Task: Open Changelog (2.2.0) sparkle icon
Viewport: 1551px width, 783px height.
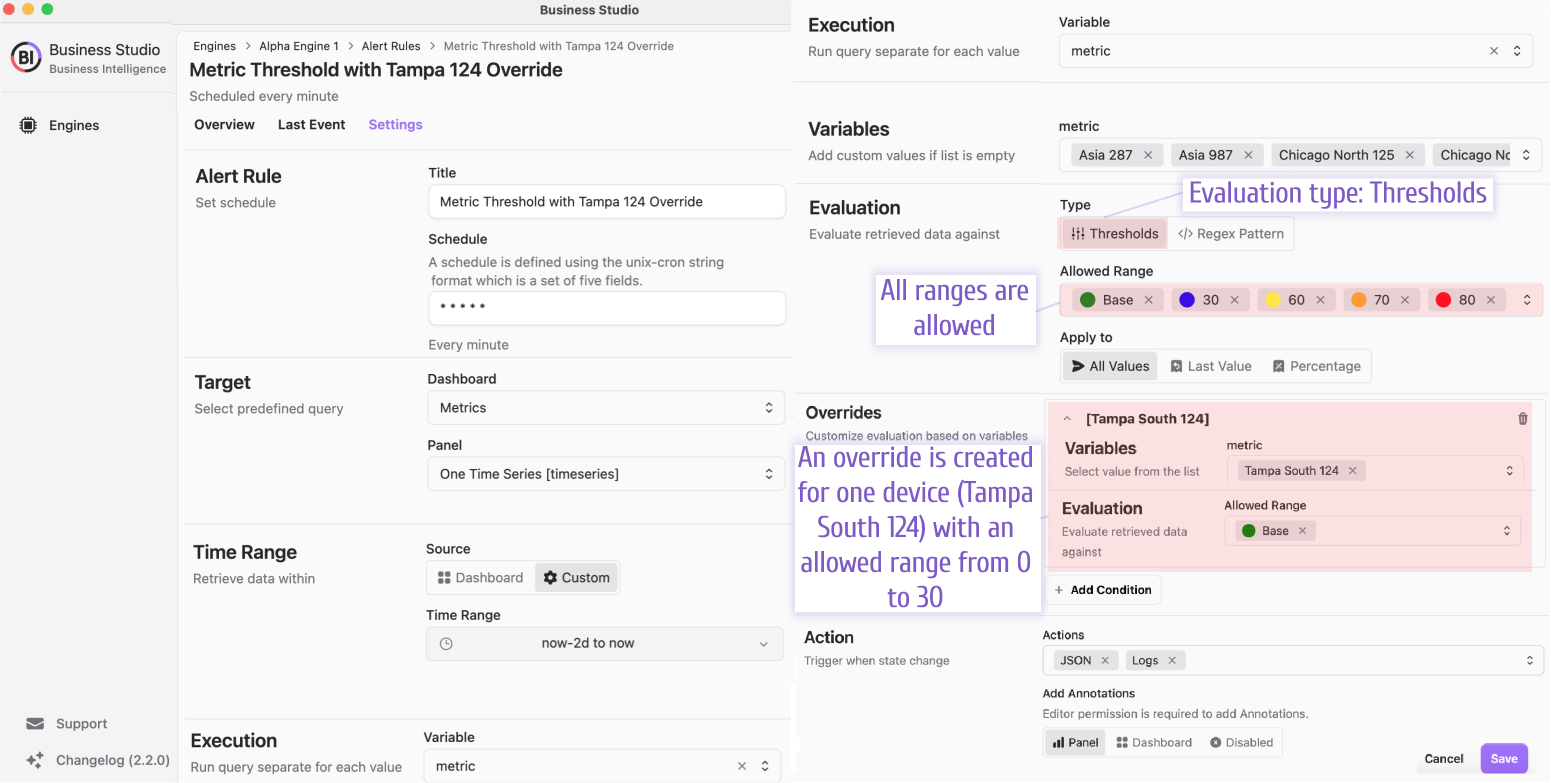Action: [35, 760]
